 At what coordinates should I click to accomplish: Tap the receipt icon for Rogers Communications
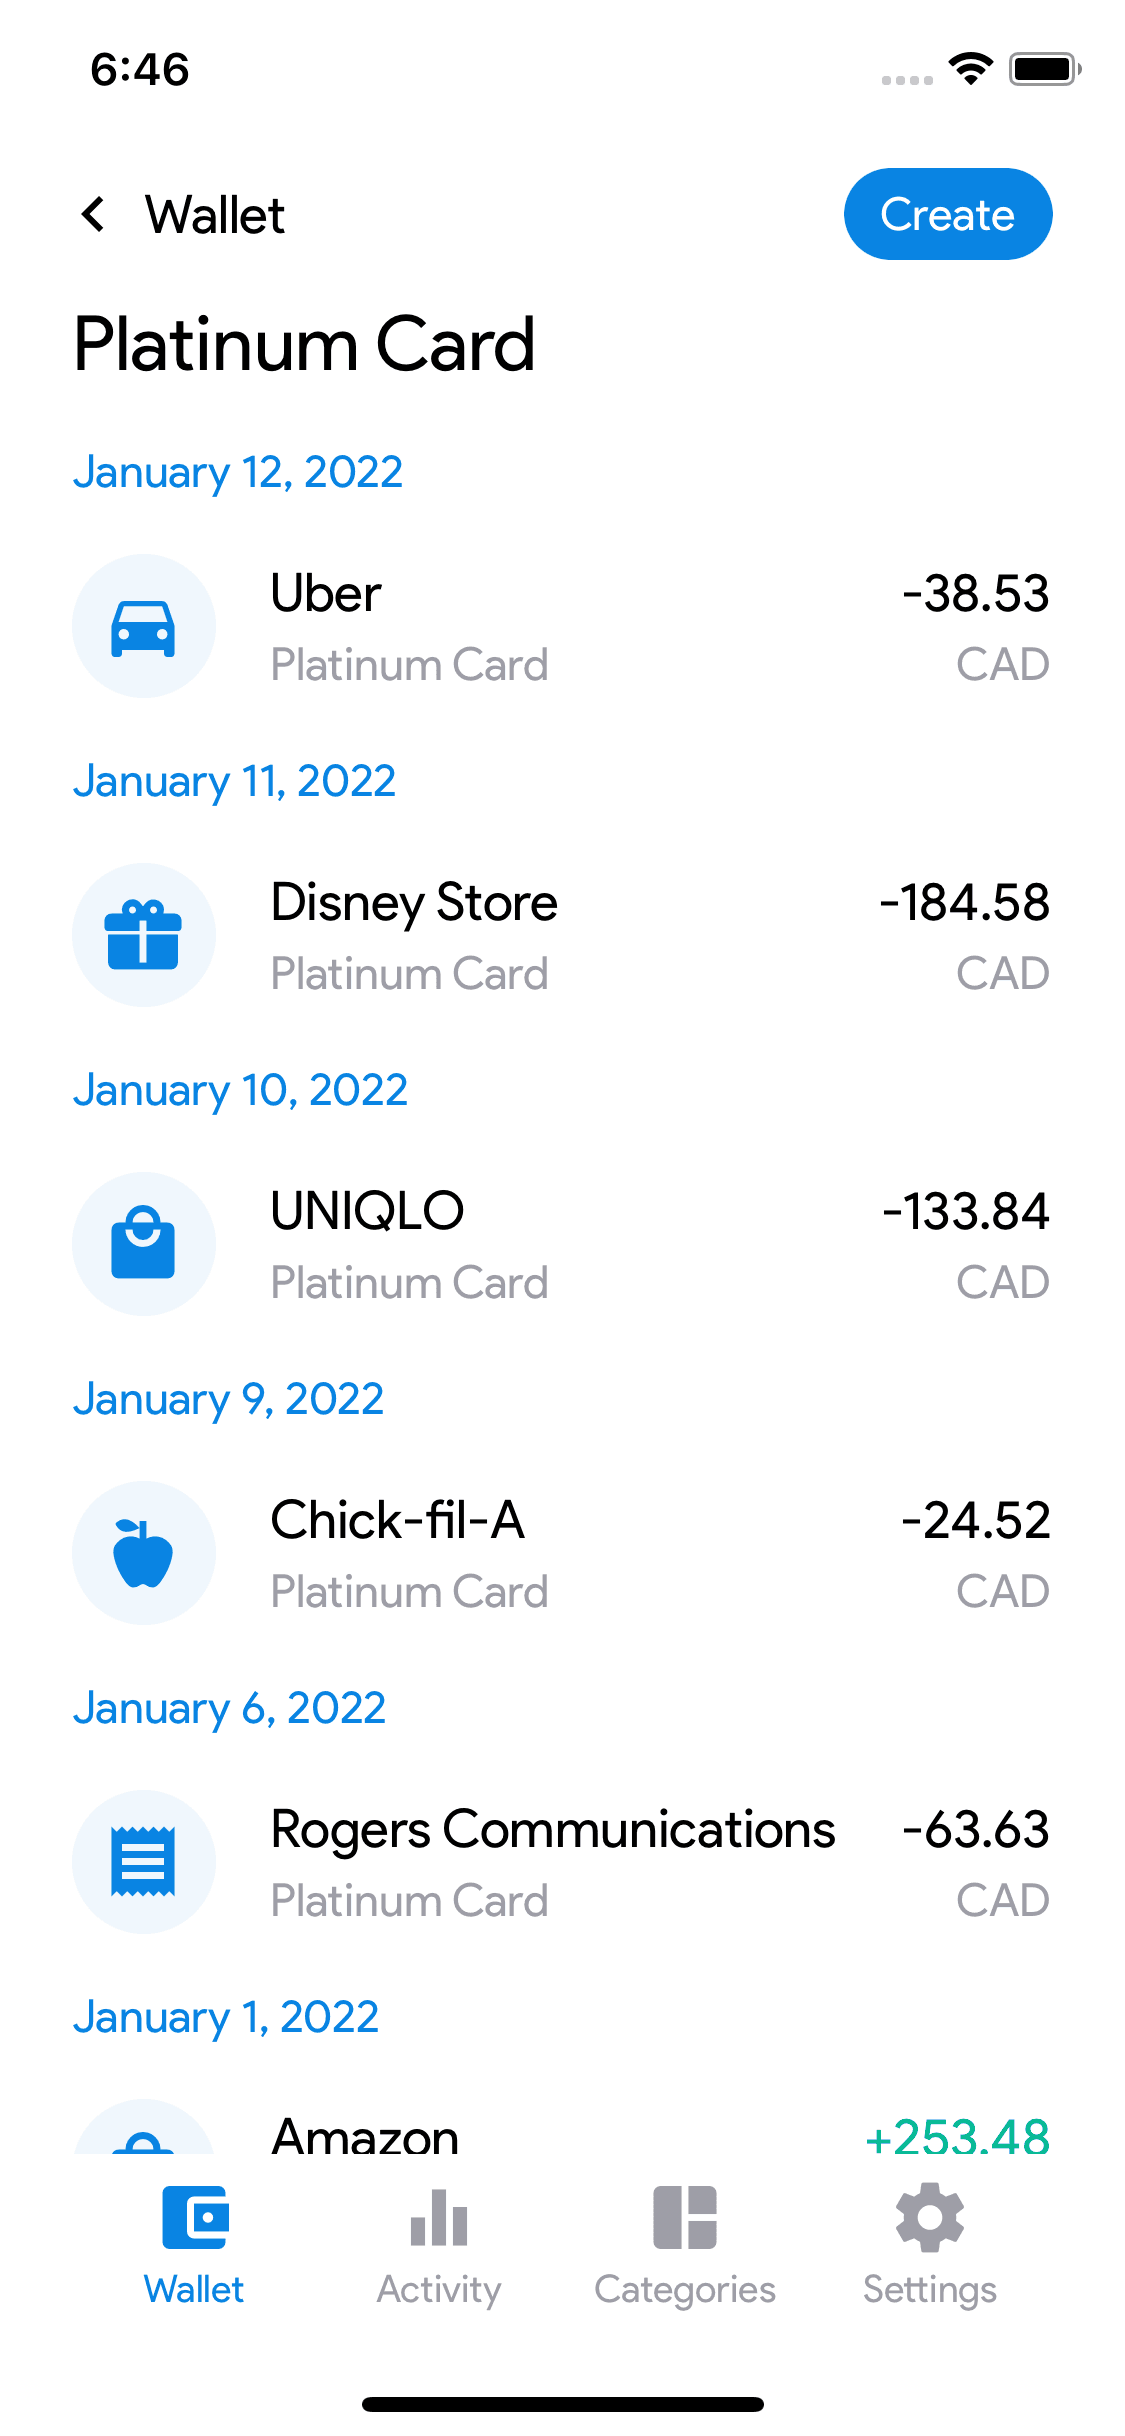coord(144,1862)
